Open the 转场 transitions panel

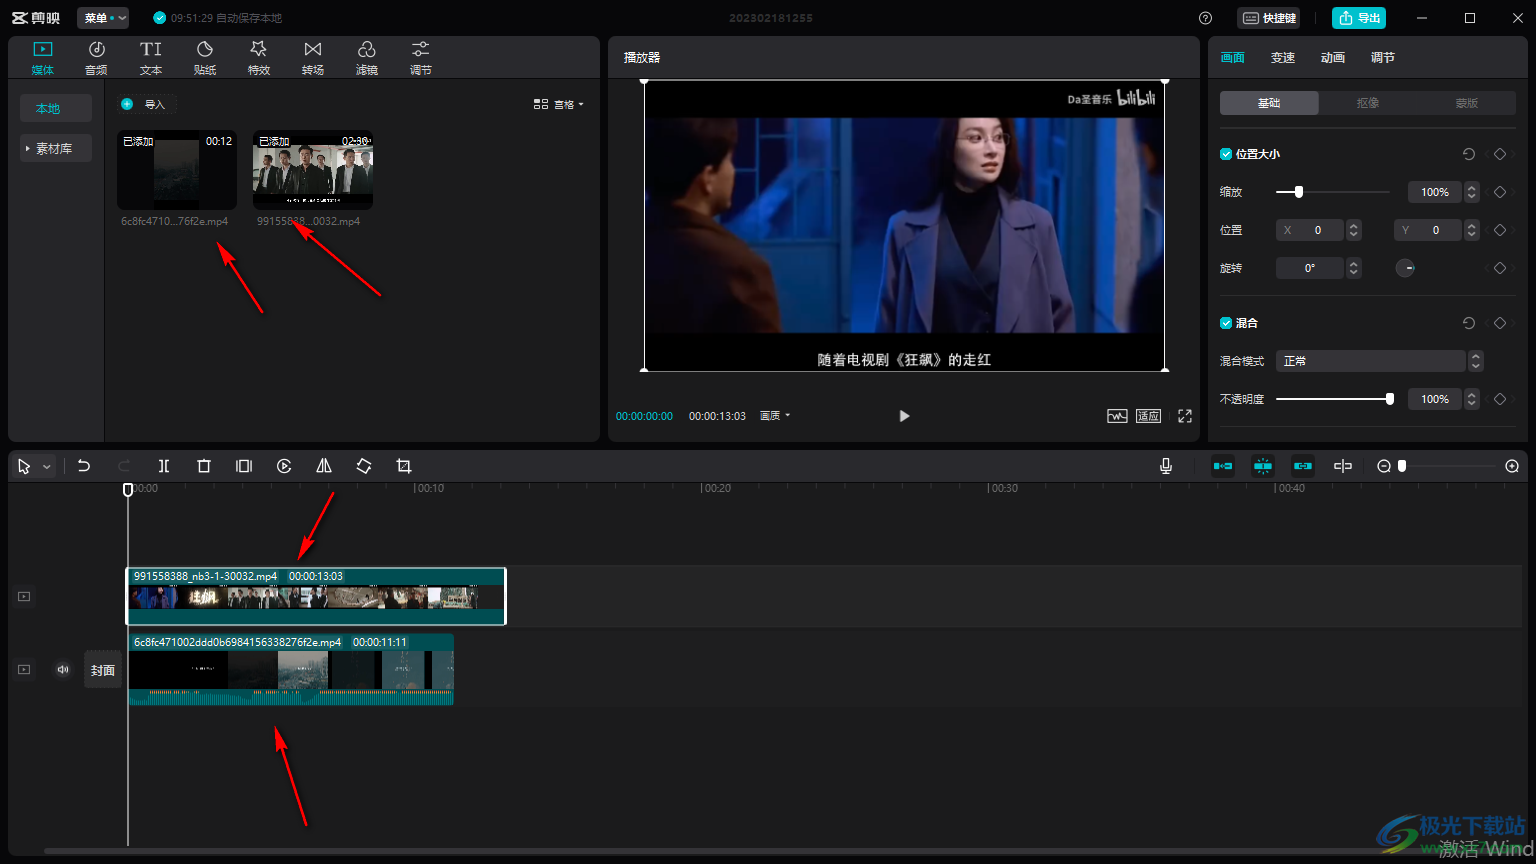point(313,58)
